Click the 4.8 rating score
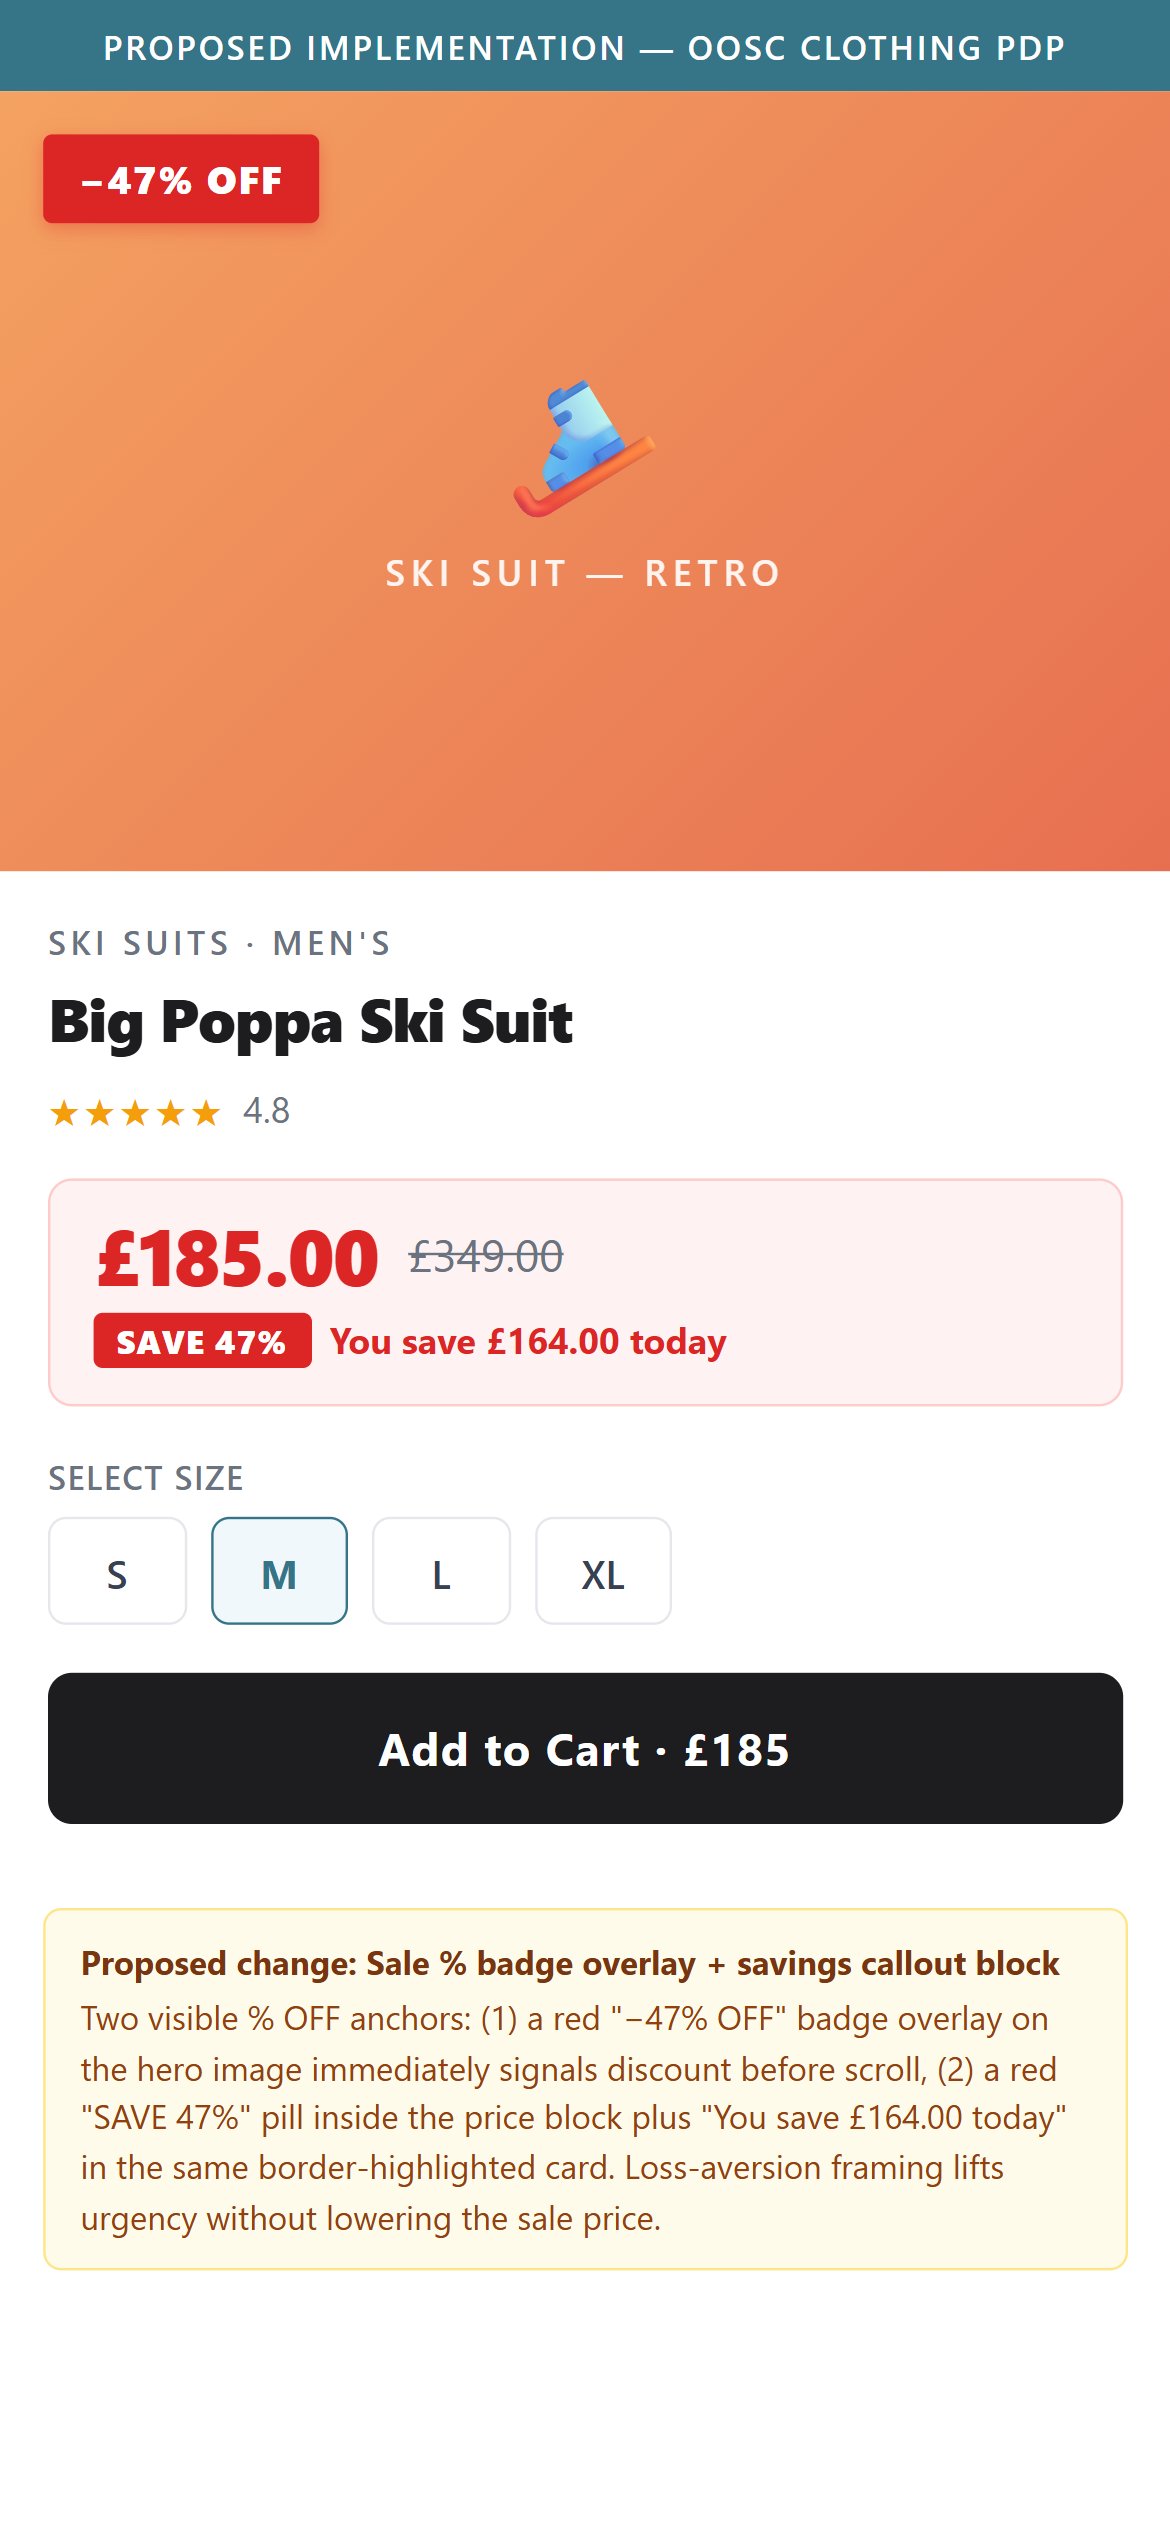This screenshot has width=1170, height=2532. click(266, 1111)
